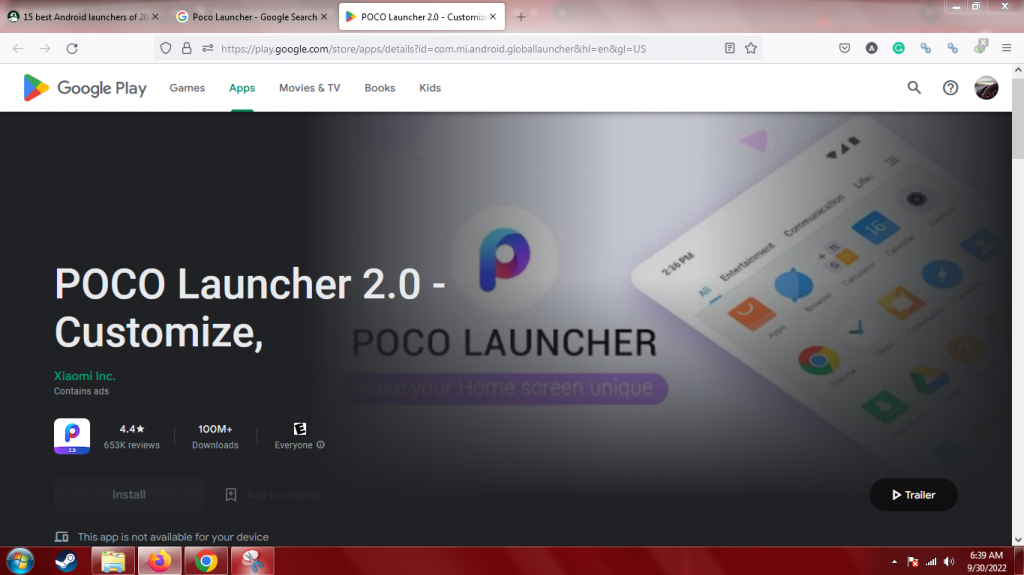The image size is (1024, 575).
Task: Open the account profile avatar
Action: tap(986, 88)
